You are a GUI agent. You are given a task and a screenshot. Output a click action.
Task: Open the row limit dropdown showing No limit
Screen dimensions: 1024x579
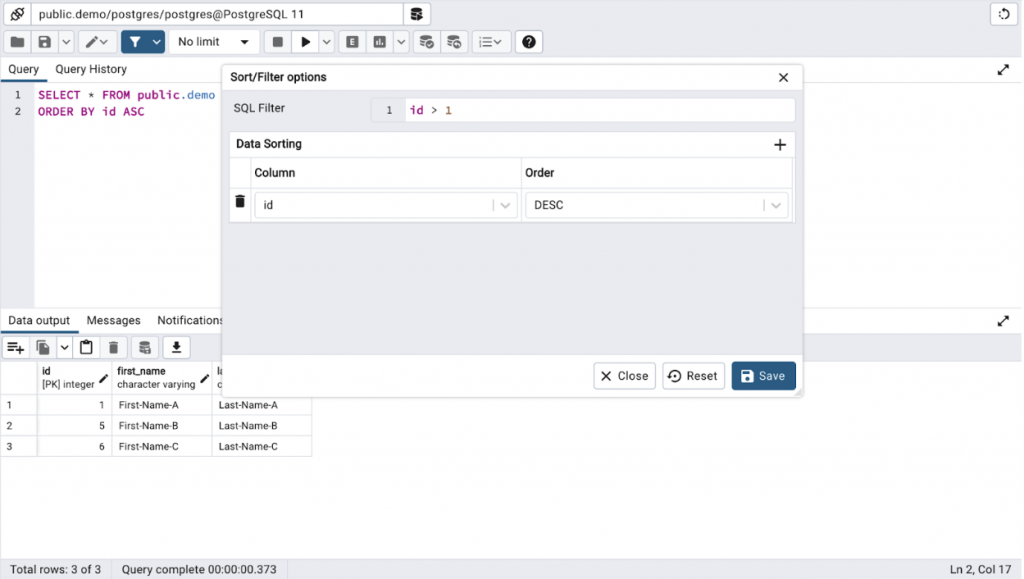tap(212, 41)
